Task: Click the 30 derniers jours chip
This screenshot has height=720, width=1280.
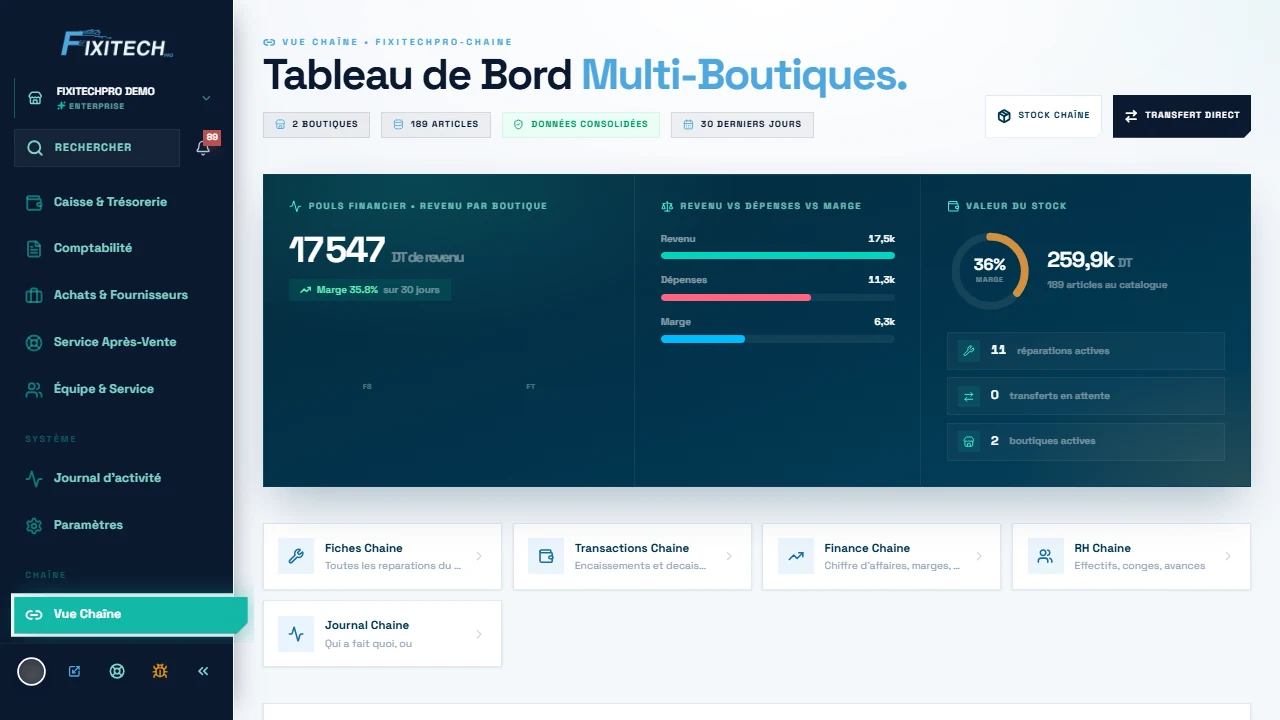Action: pyautogui.click(x=742, y=124)
